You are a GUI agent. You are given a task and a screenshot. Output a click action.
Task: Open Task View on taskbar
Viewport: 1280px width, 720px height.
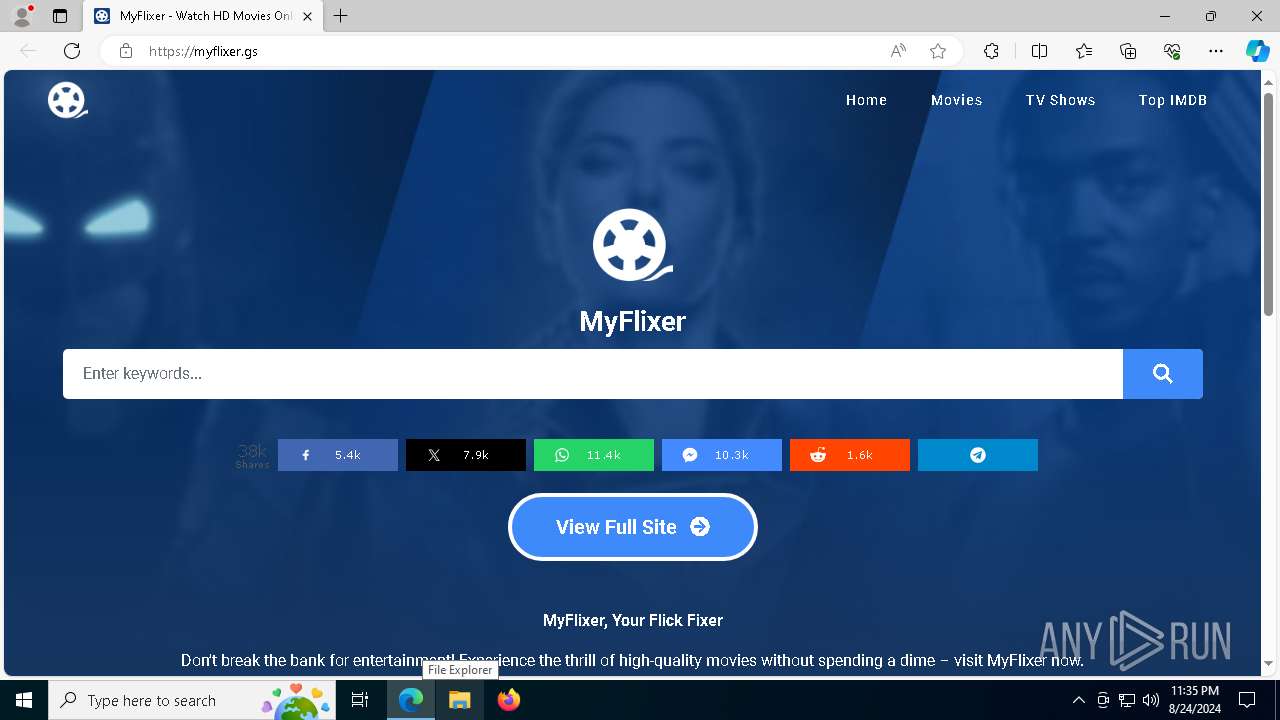click(x=361, y=700)
